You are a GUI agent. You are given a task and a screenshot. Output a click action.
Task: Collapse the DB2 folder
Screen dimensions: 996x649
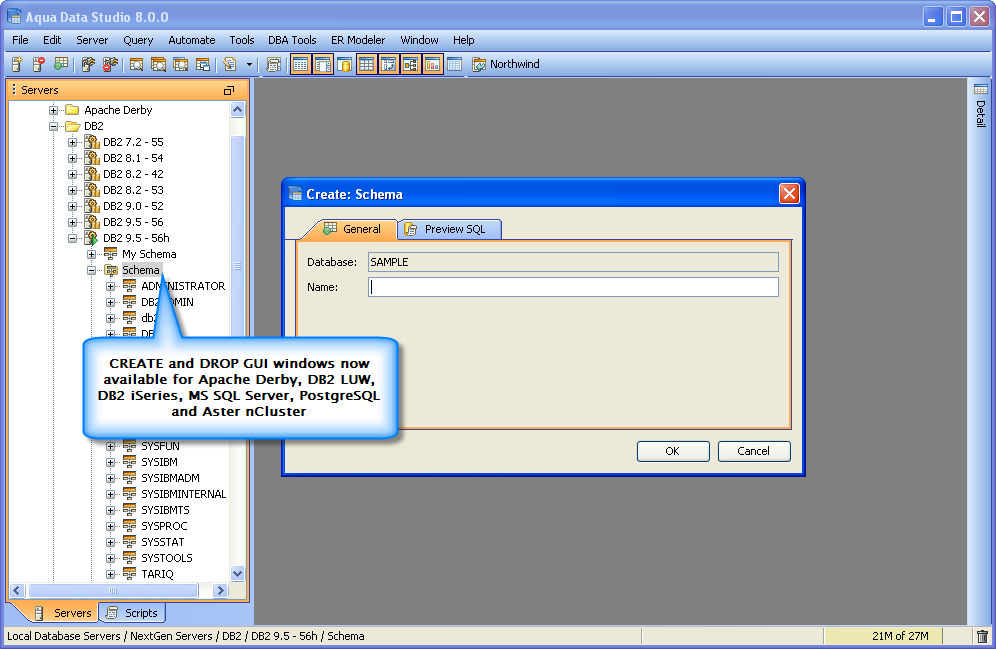[x=53, y=126]
